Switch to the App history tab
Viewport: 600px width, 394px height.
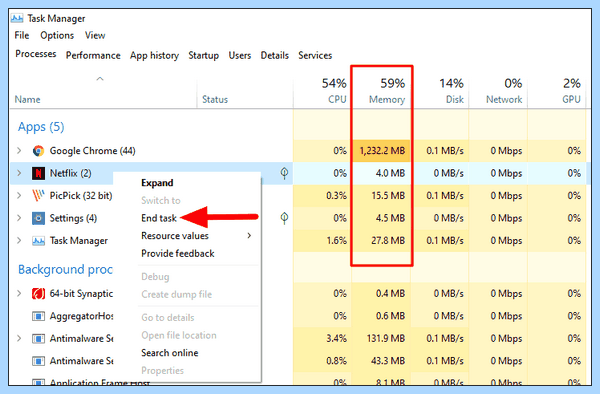click(x=154, y=55)
